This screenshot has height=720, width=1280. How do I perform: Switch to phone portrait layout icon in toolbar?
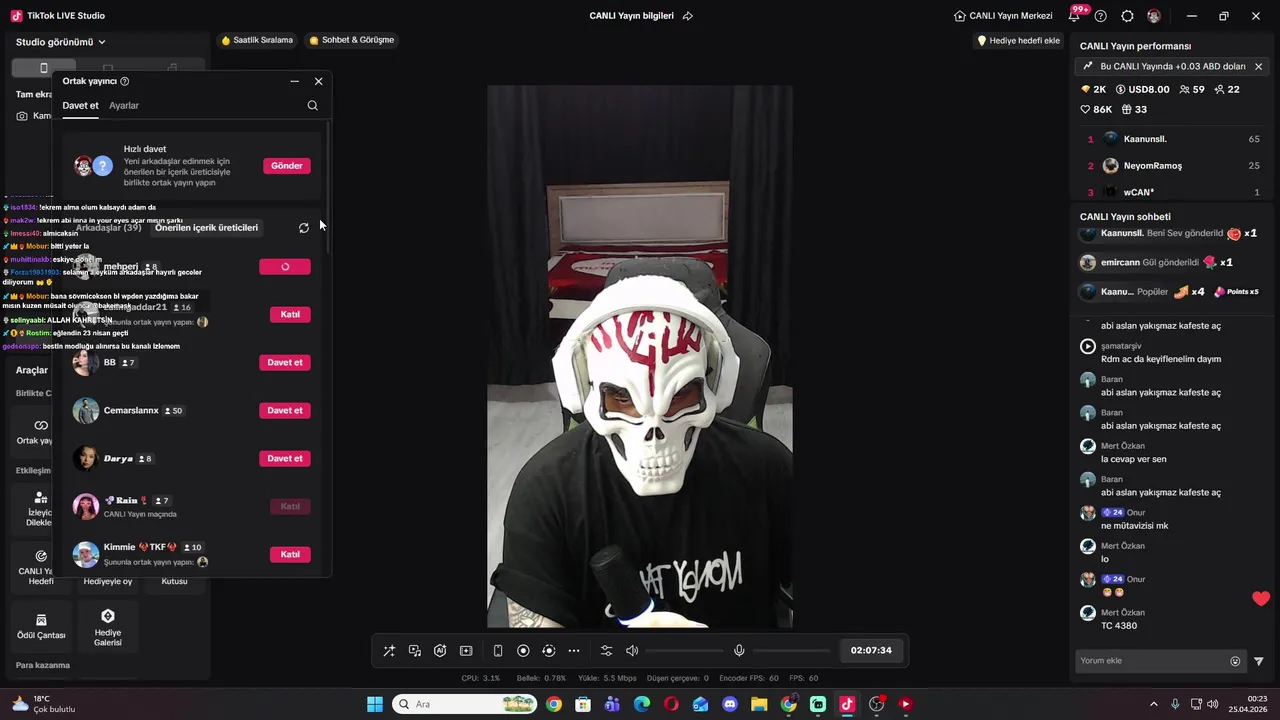(498, 651)
